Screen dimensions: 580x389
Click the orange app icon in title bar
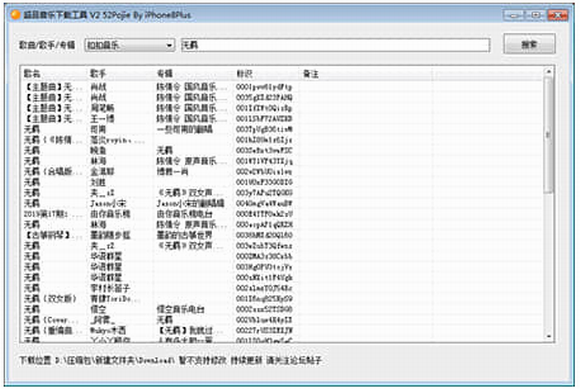tap(15, 15)
